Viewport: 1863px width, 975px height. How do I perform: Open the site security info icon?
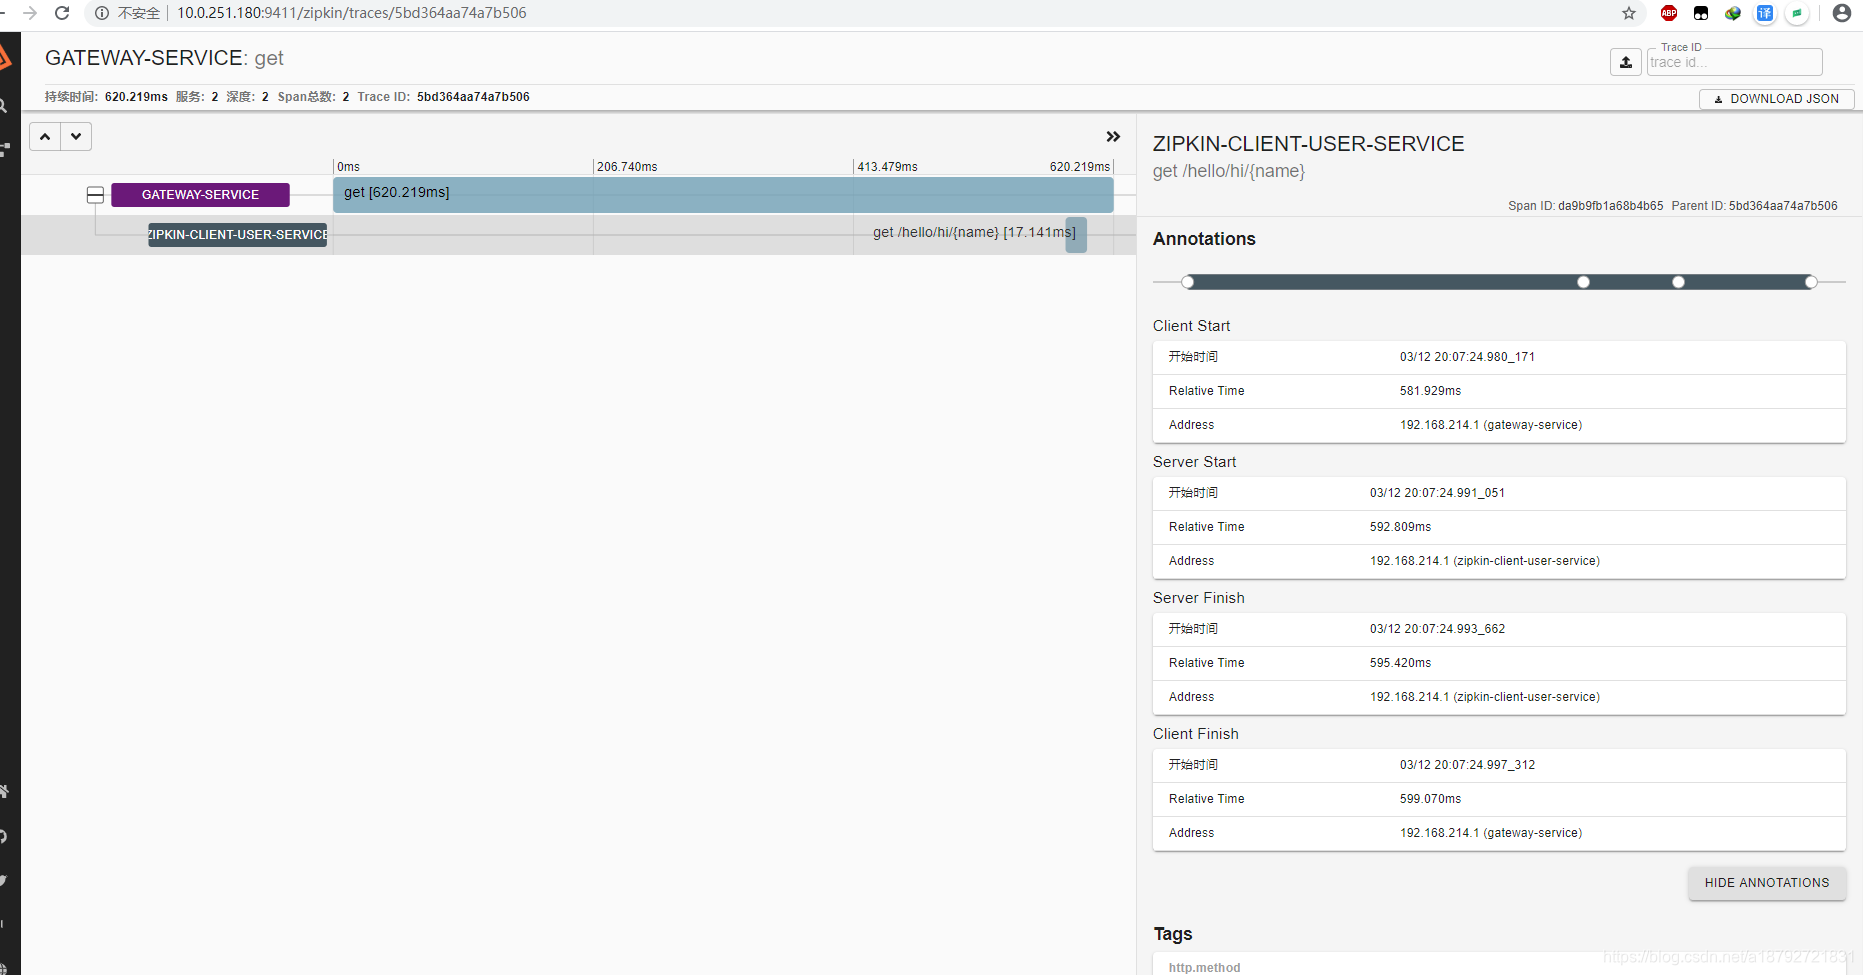tap(102, 13)
